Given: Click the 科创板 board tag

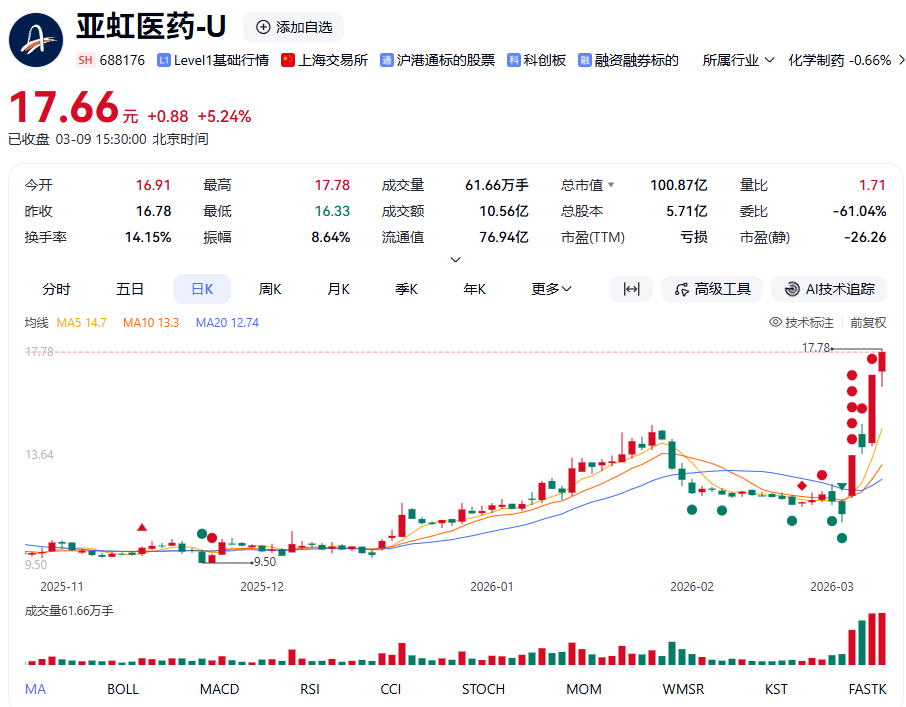Looking at the screenshot, I should (x=537, y=60).
